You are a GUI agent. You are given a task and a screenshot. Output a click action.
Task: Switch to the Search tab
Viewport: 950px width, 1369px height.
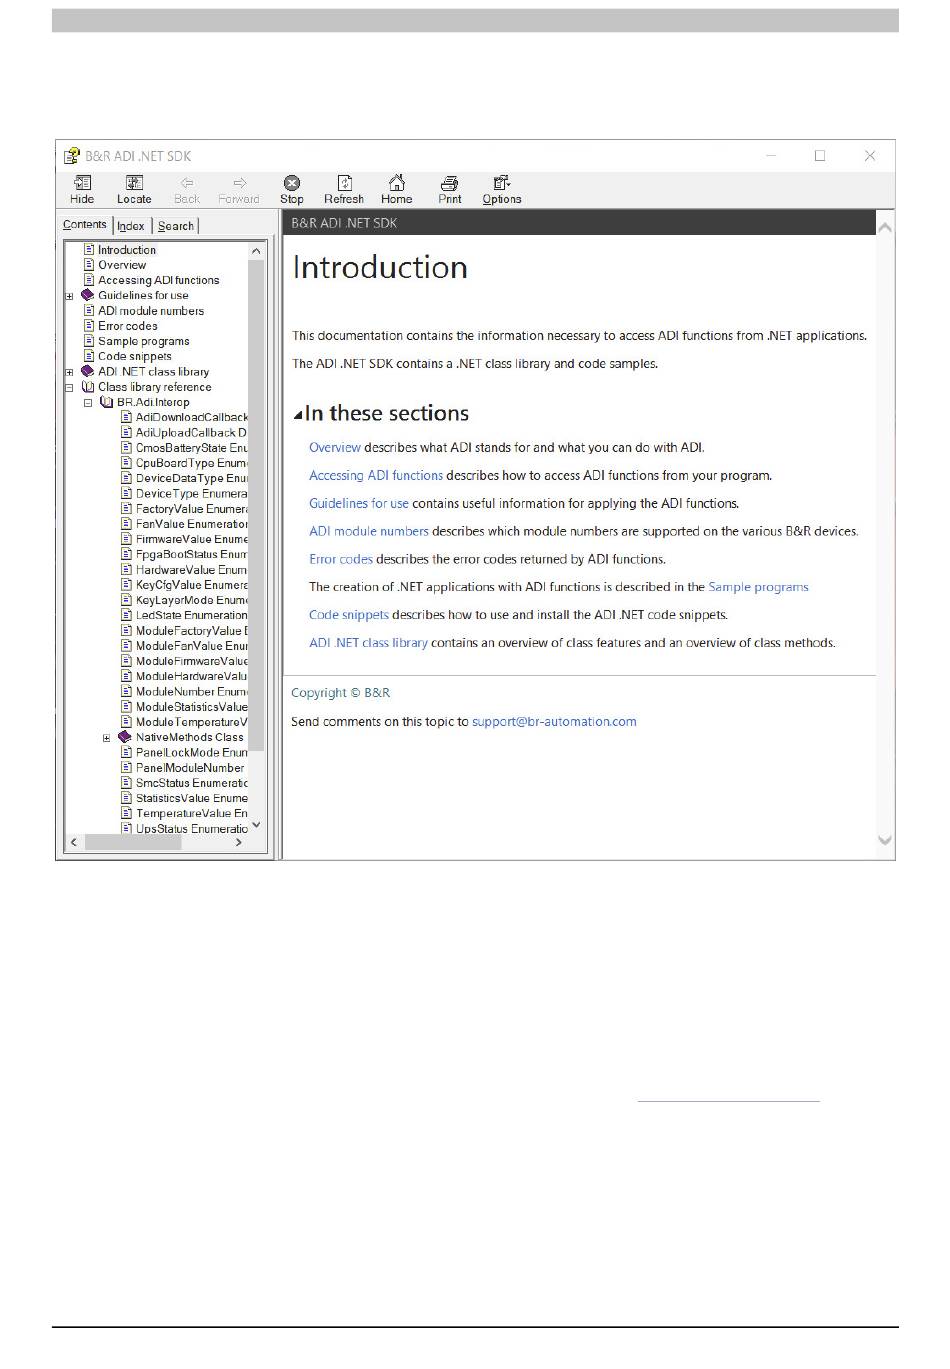176,226
